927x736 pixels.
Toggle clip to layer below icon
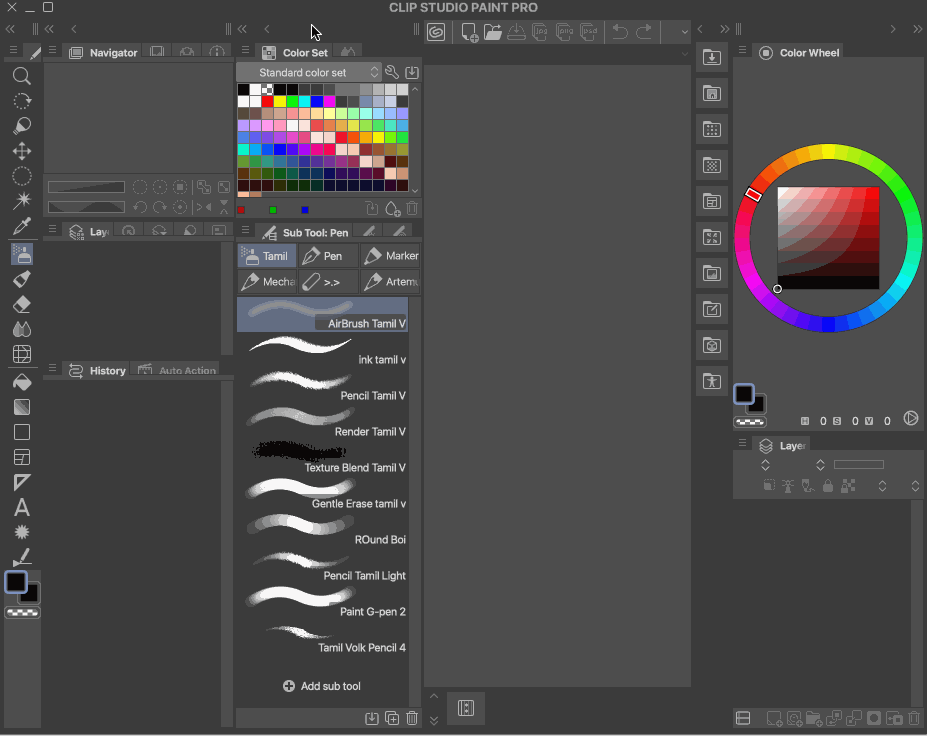(x=768, y=486)
